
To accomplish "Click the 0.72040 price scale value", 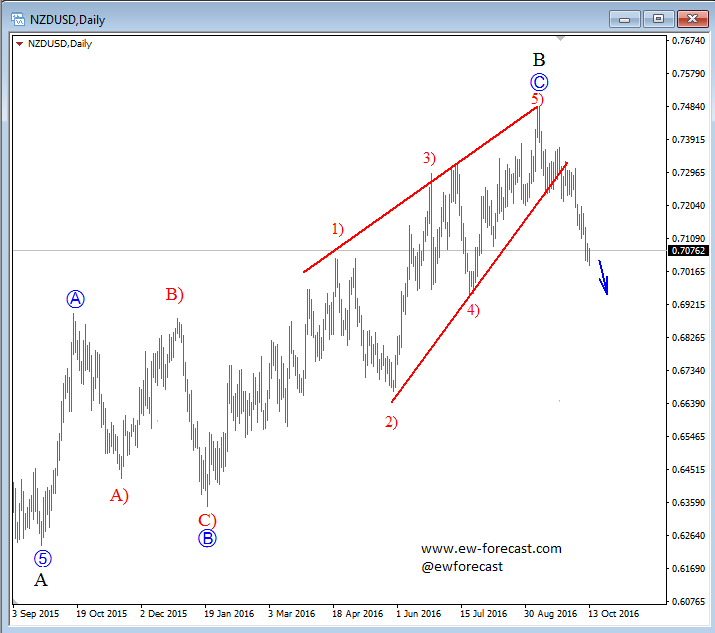I will pos(689,206).
